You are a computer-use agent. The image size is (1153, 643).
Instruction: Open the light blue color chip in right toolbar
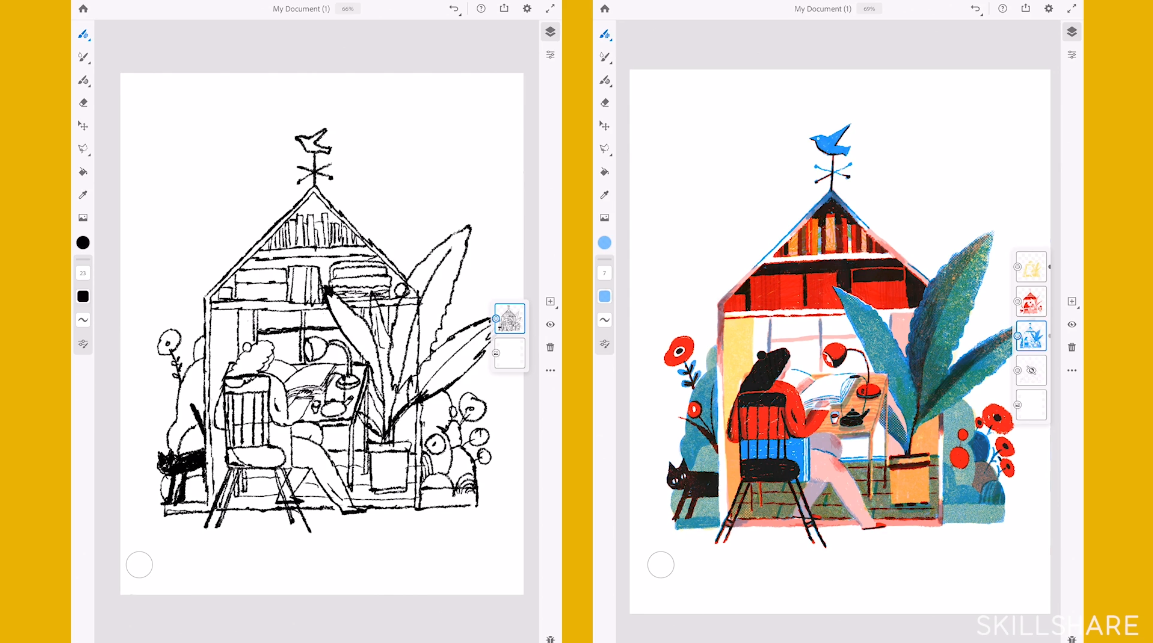tap(605, 297)
